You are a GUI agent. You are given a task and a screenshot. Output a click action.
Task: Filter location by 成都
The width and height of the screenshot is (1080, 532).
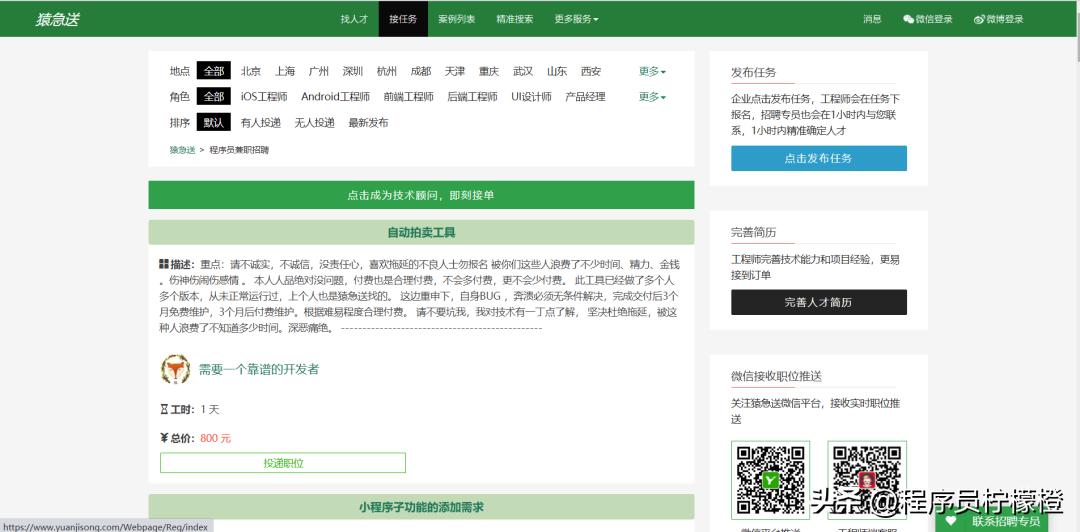click(x=421, y=71)
